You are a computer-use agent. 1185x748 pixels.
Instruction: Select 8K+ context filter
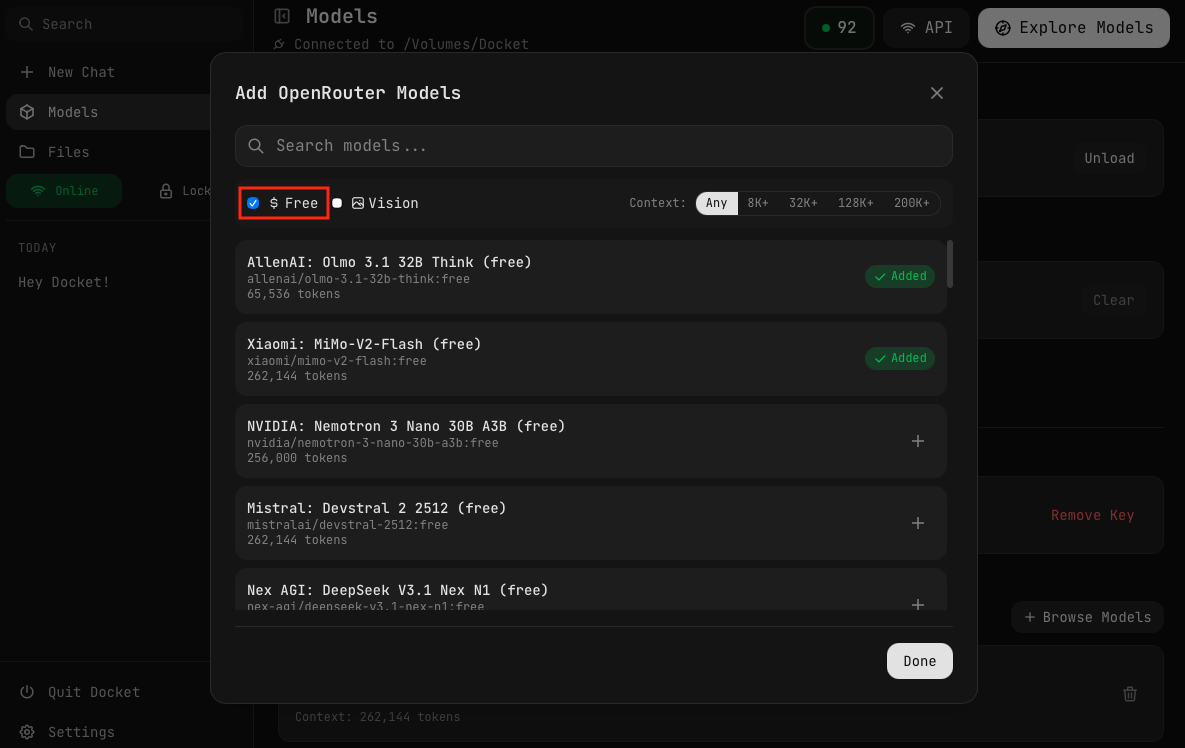tap(758, 203)
